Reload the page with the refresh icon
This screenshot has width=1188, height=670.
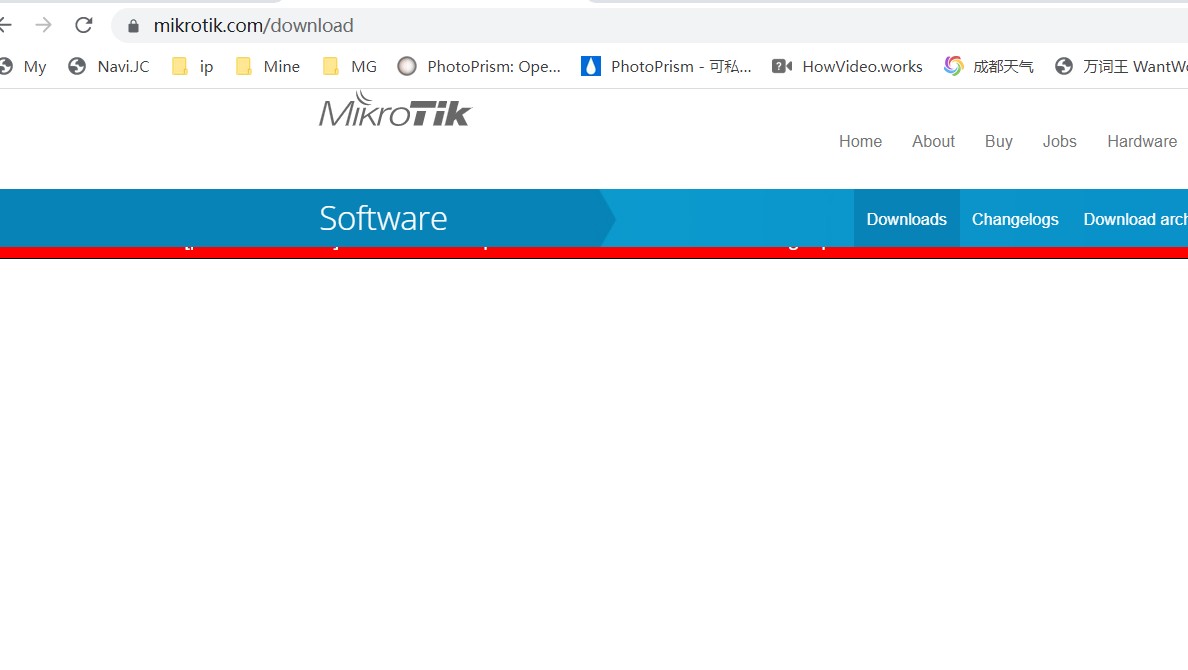click(x=83, y=25)
